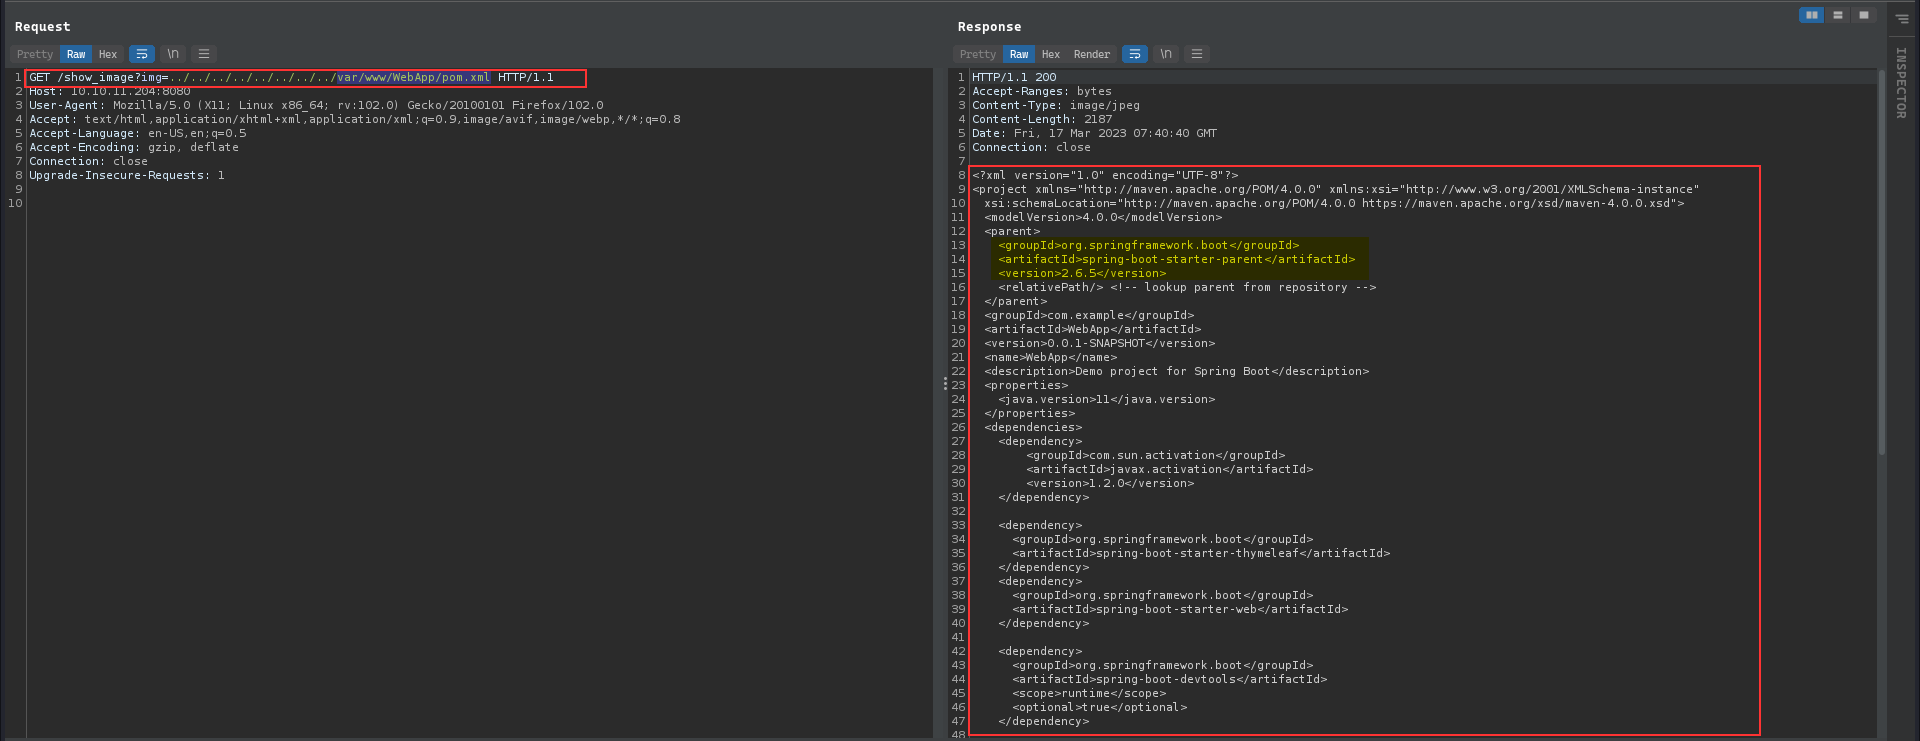The image size is (1920, 741).
Task: Click the Content-Type: image/jpeg header
Action: [x=1056, y=105]
